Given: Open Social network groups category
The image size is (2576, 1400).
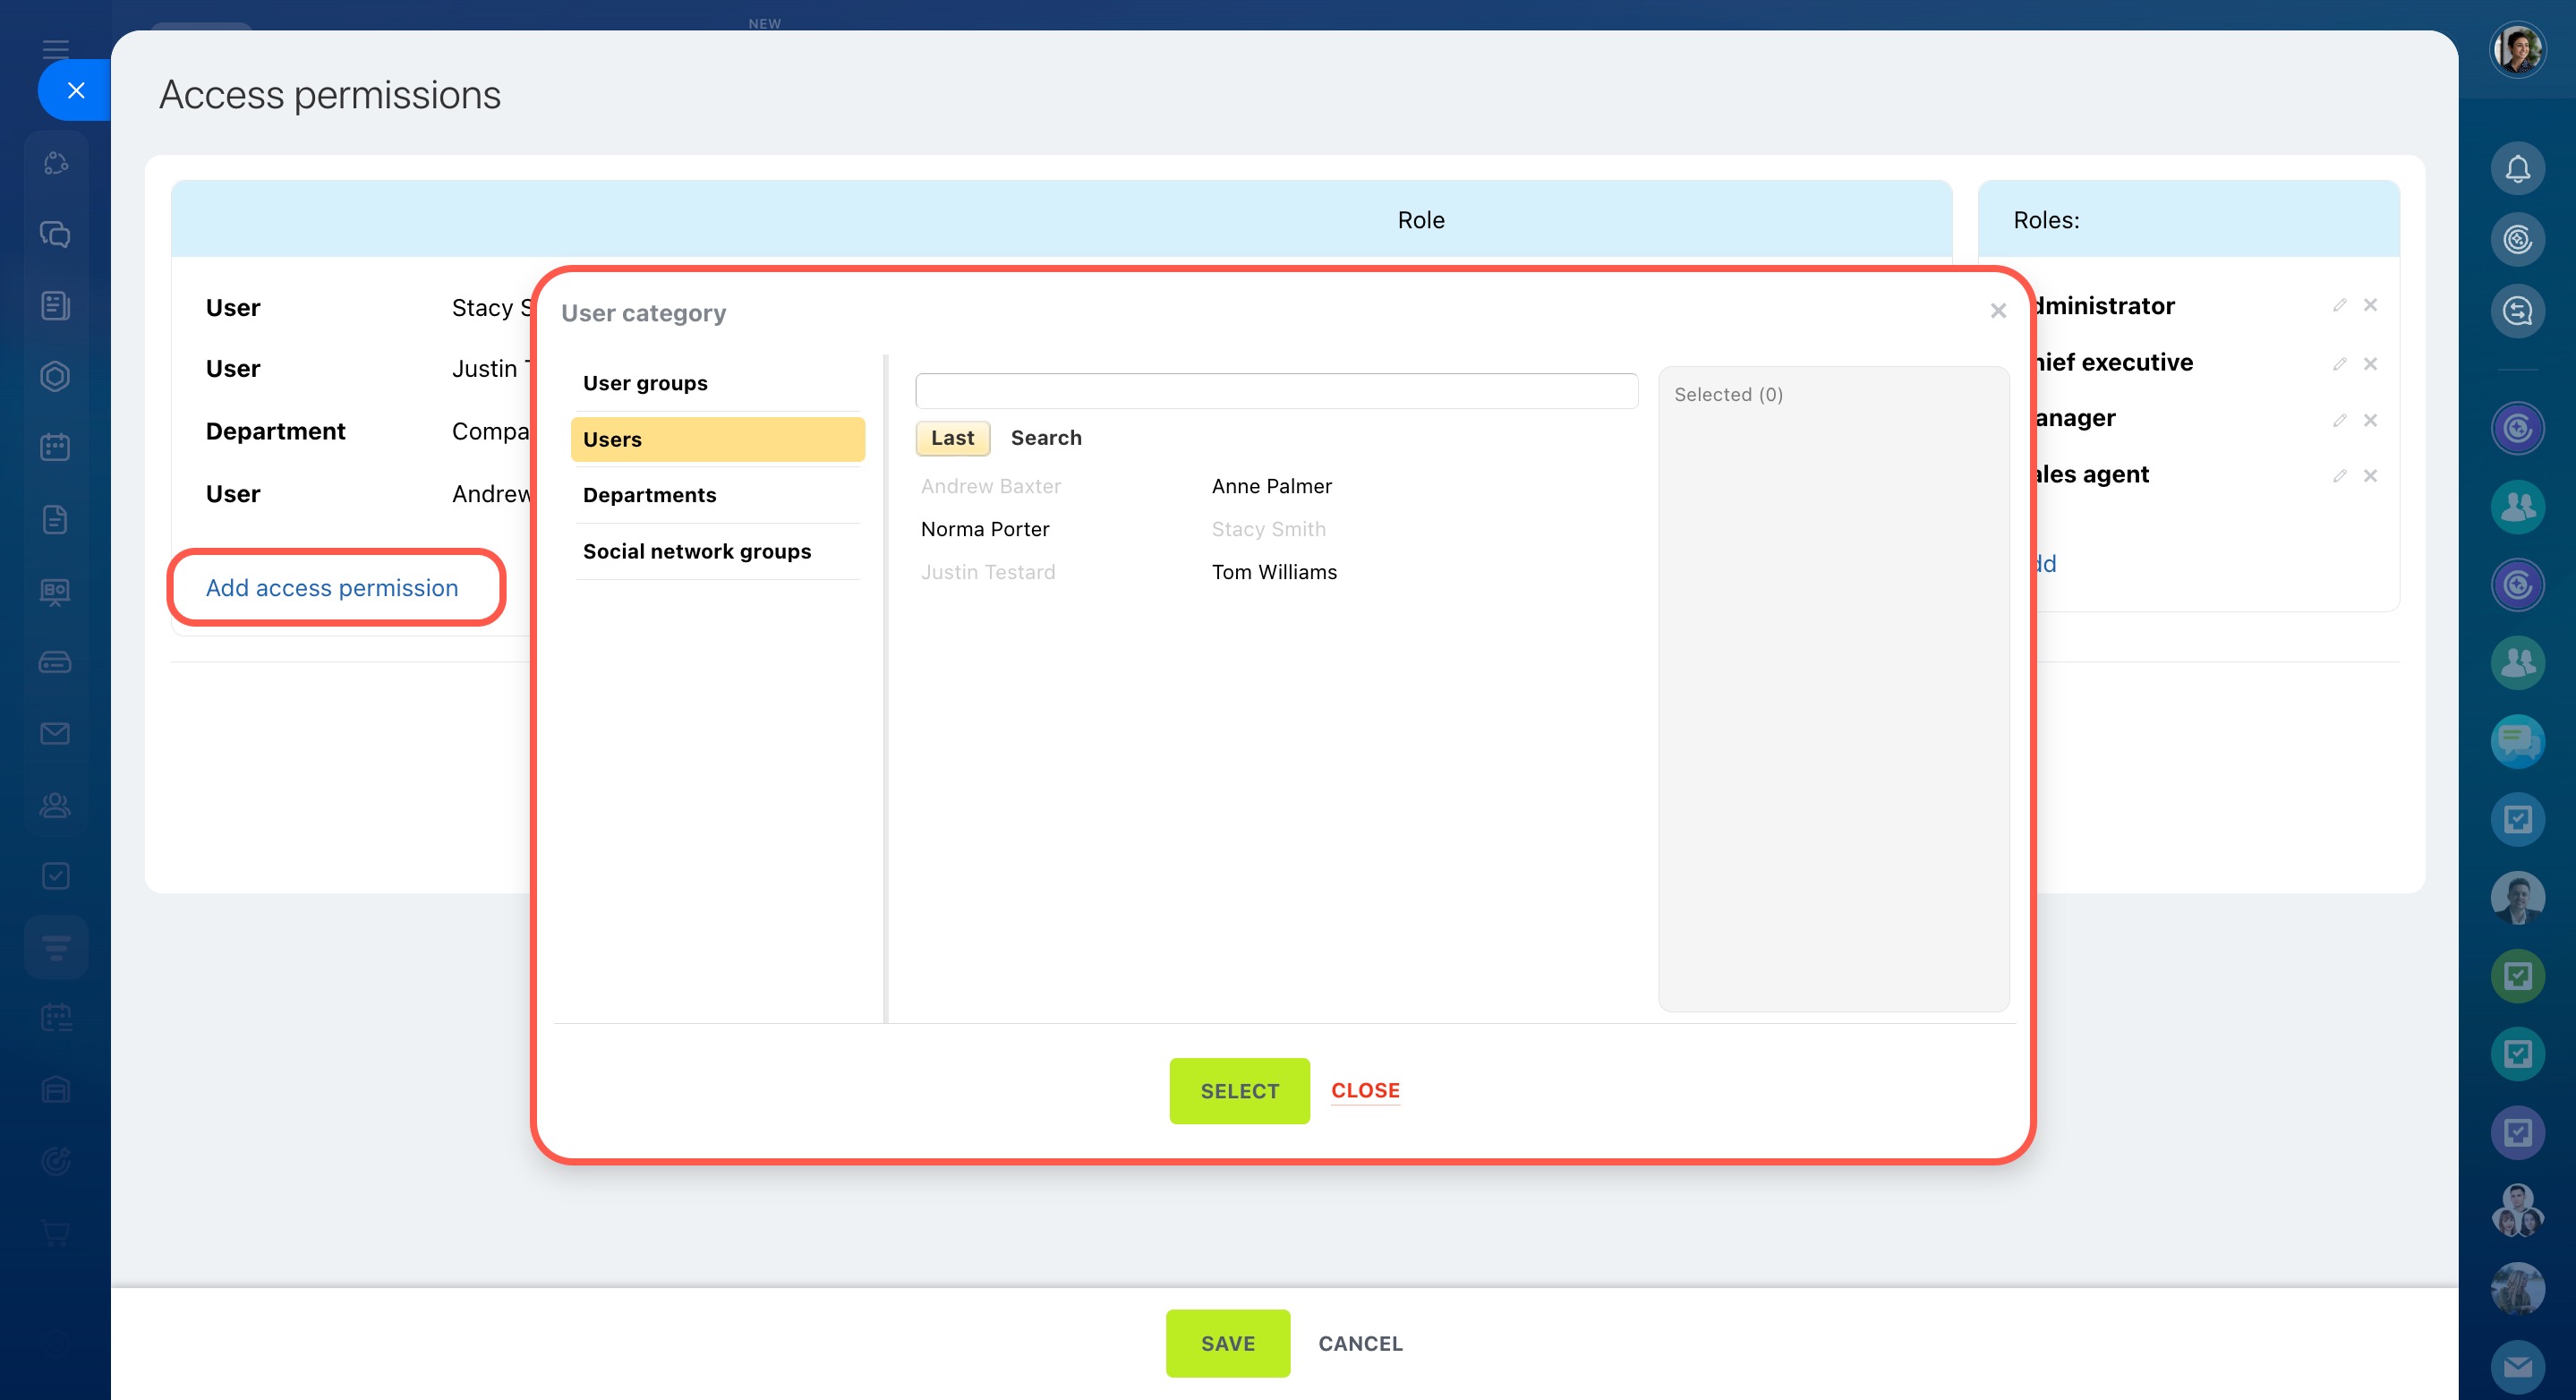Looking at the screenshot, I should (x=696, y=551).
